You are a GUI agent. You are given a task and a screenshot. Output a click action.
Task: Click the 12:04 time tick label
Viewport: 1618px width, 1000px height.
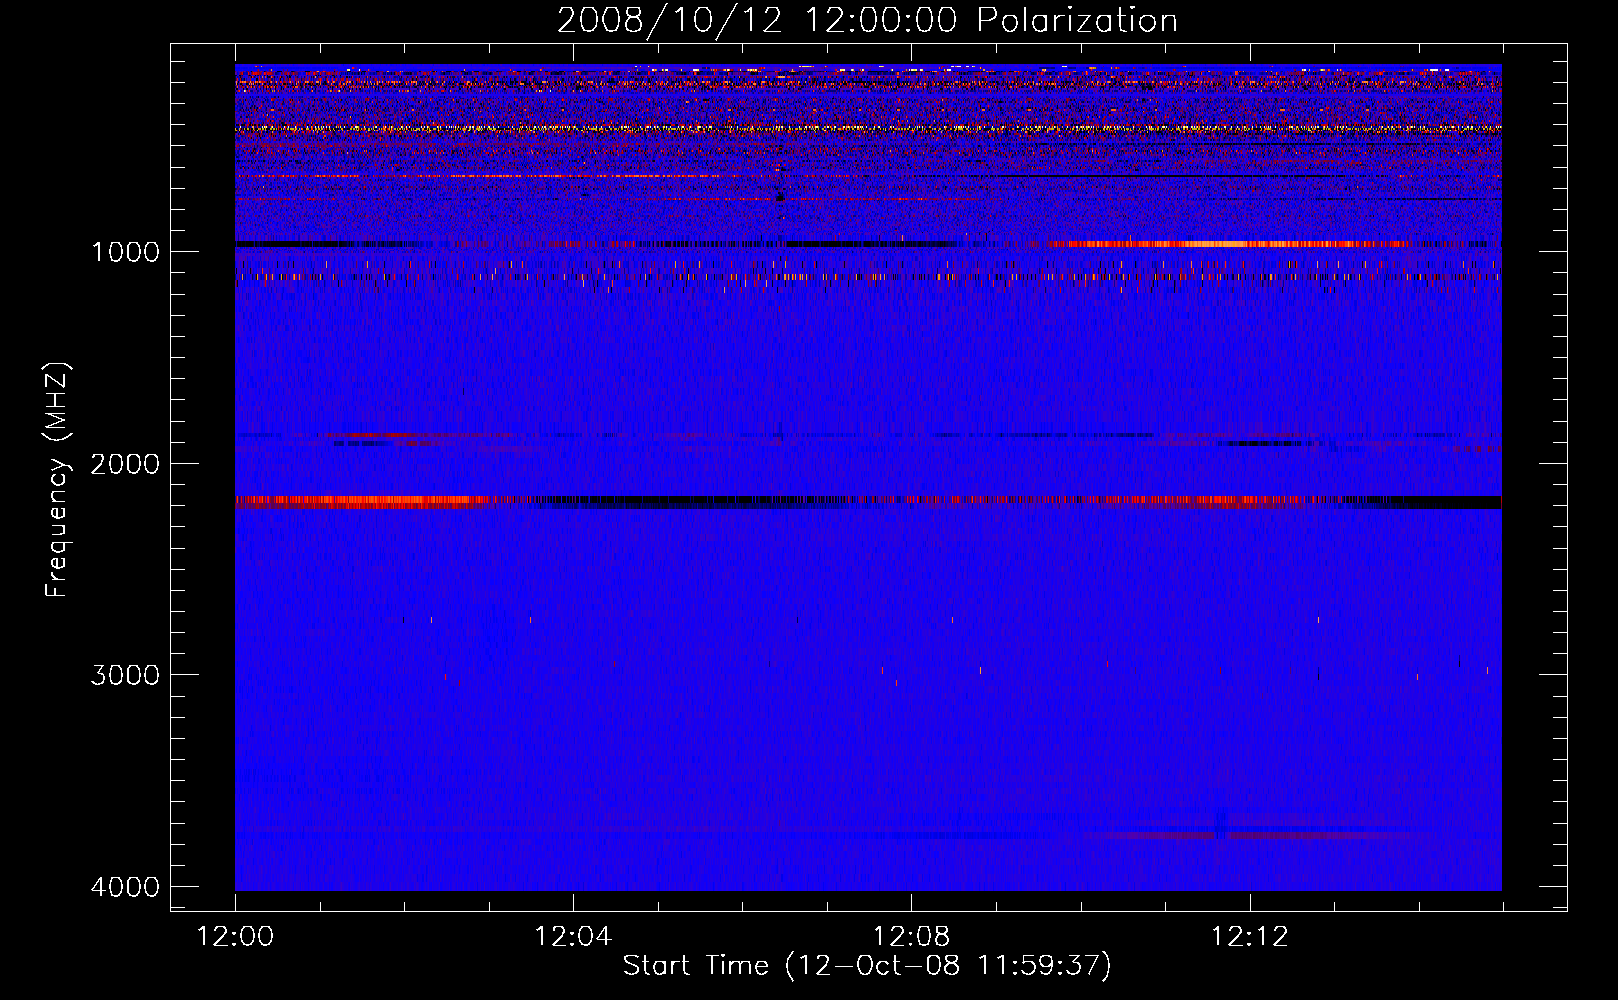point(573,937)
